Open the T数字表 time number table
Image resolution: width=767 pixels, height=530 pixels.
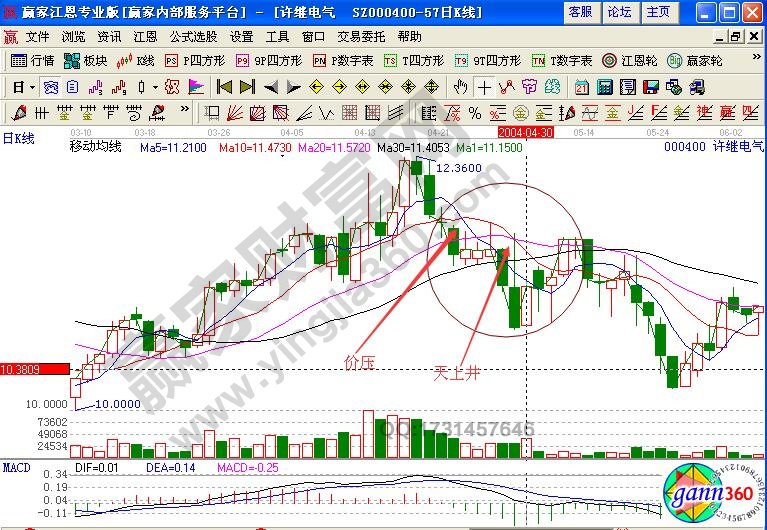562,60
